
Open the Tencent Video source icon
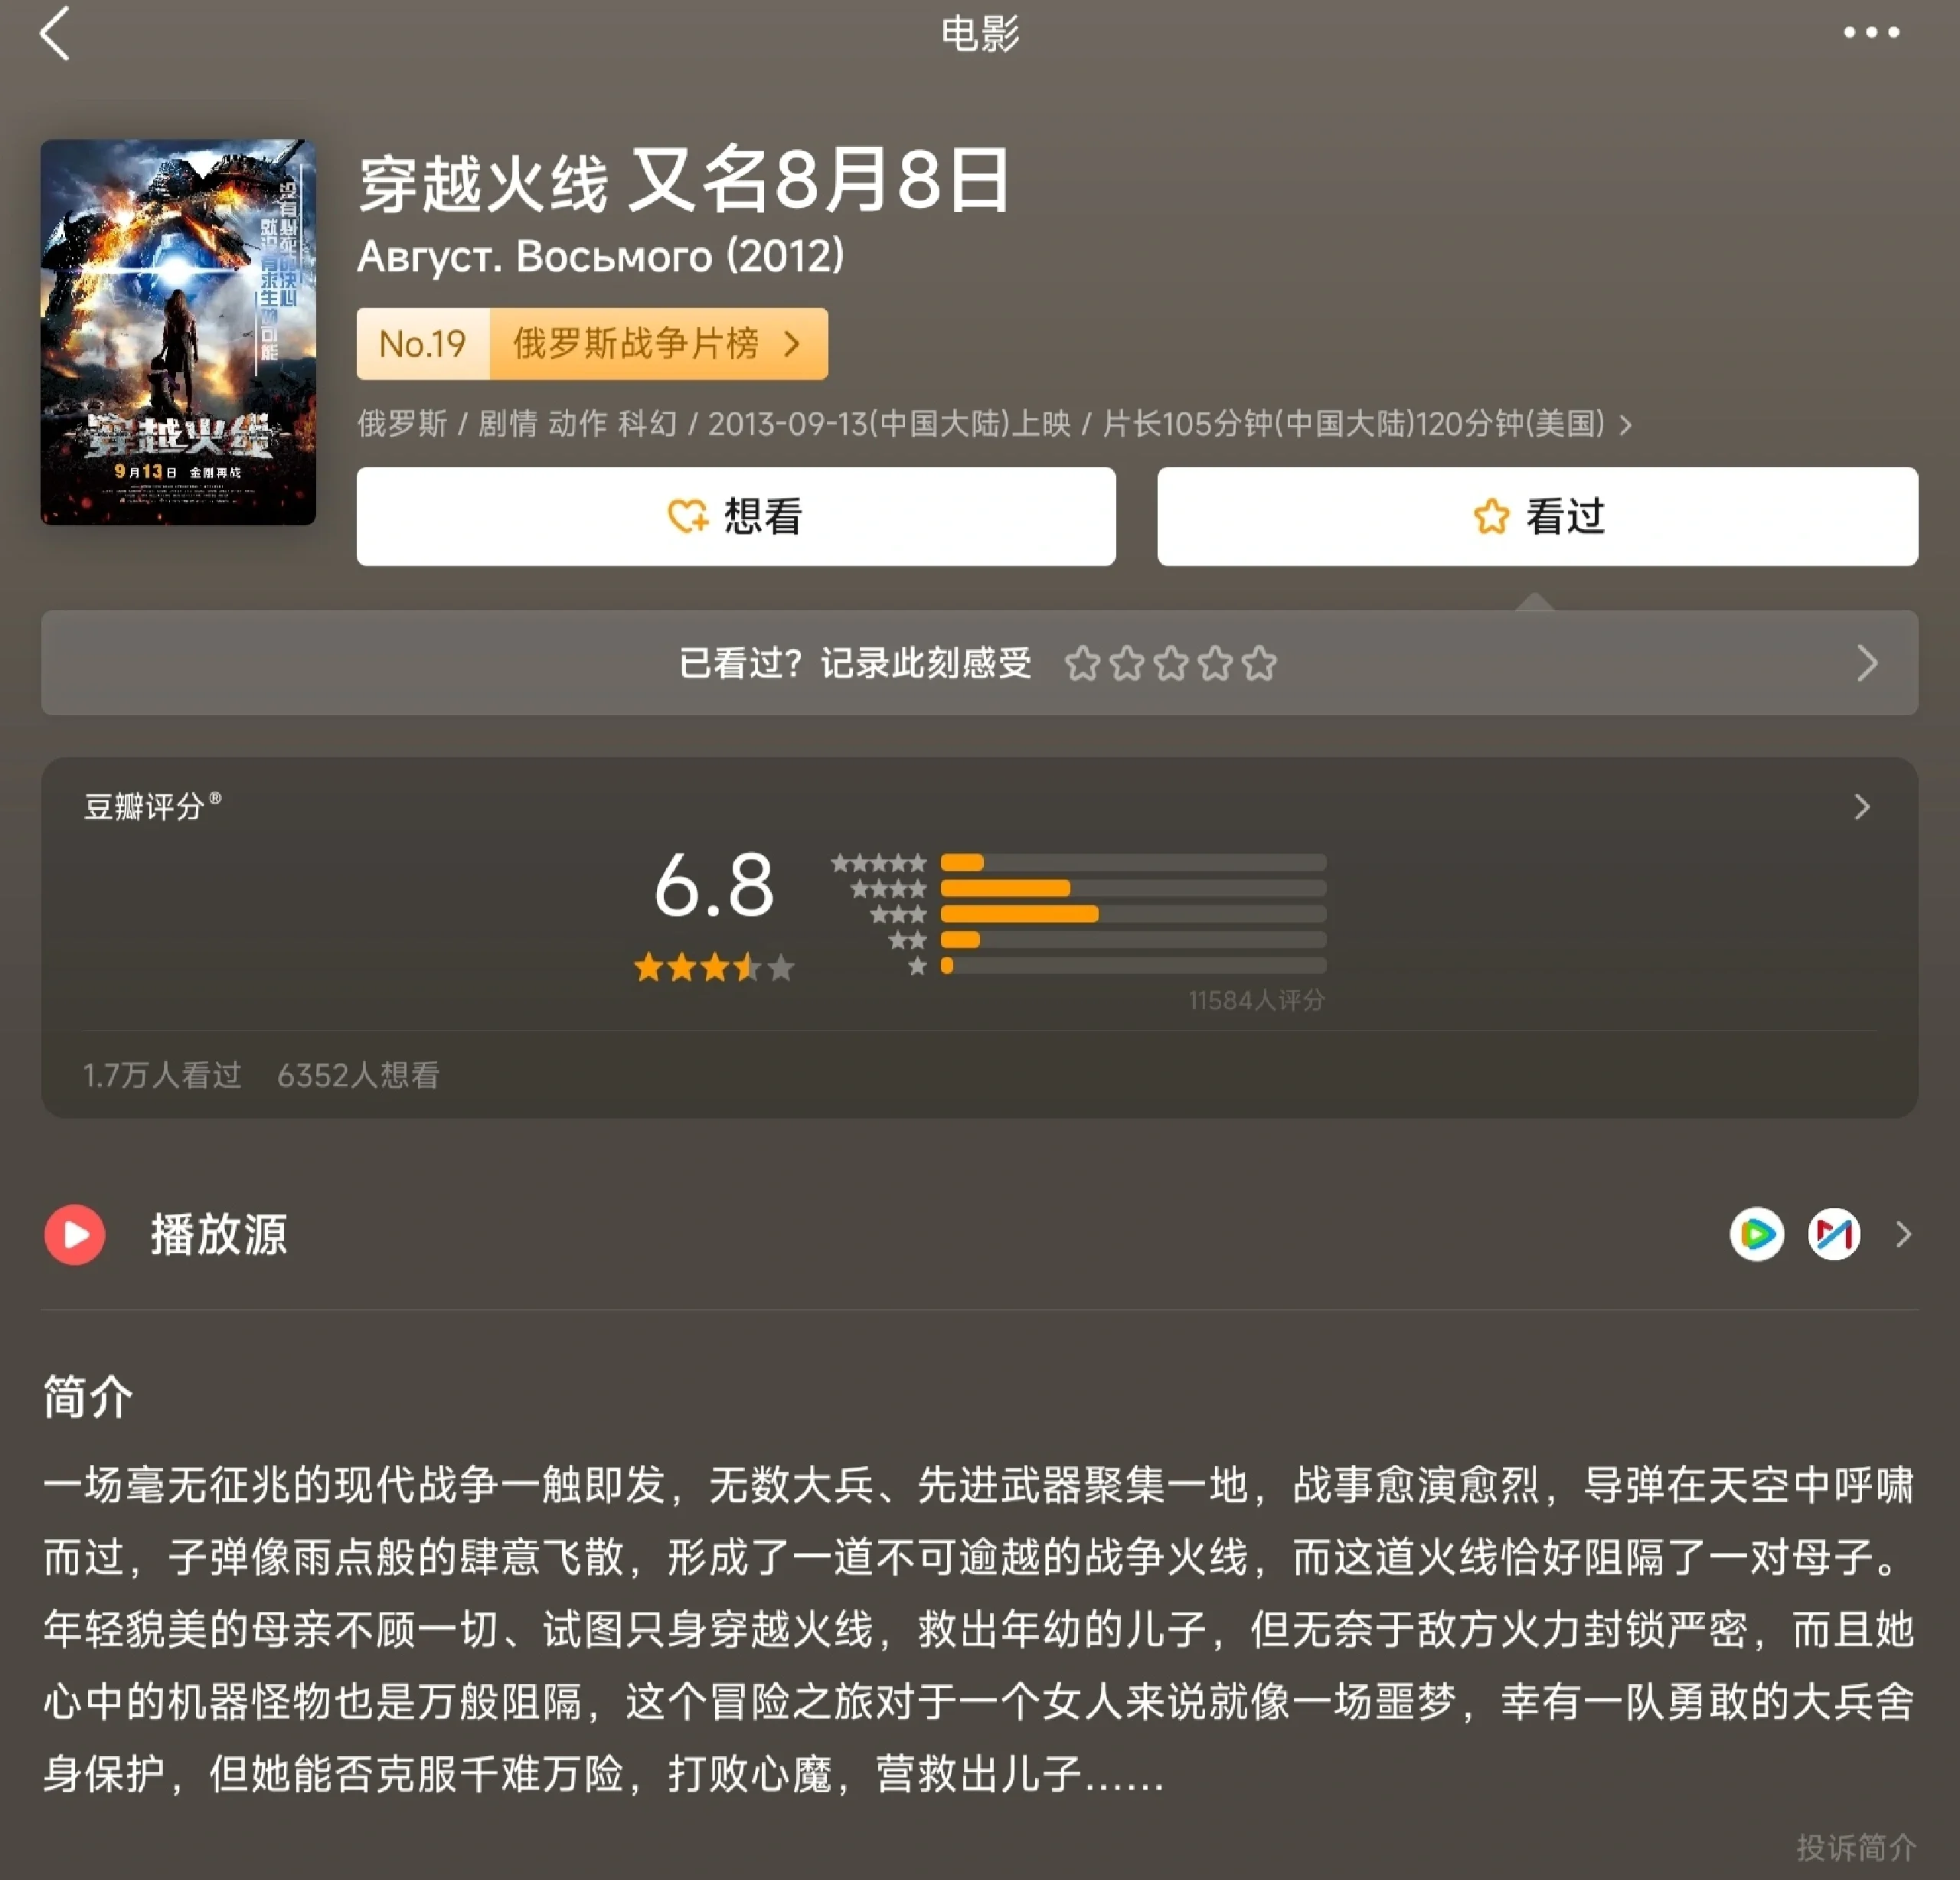(x=1756, y=1234)
